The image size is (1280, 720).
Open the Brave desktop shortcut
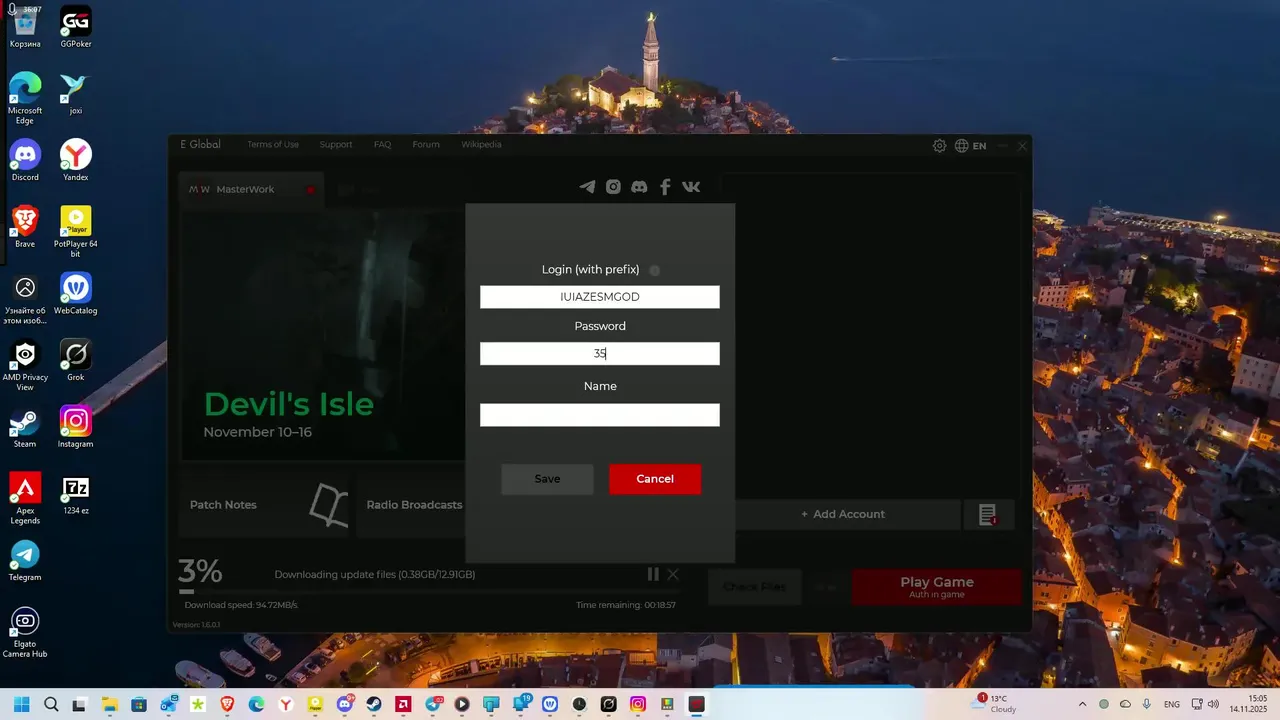click(x=25, y=227)
